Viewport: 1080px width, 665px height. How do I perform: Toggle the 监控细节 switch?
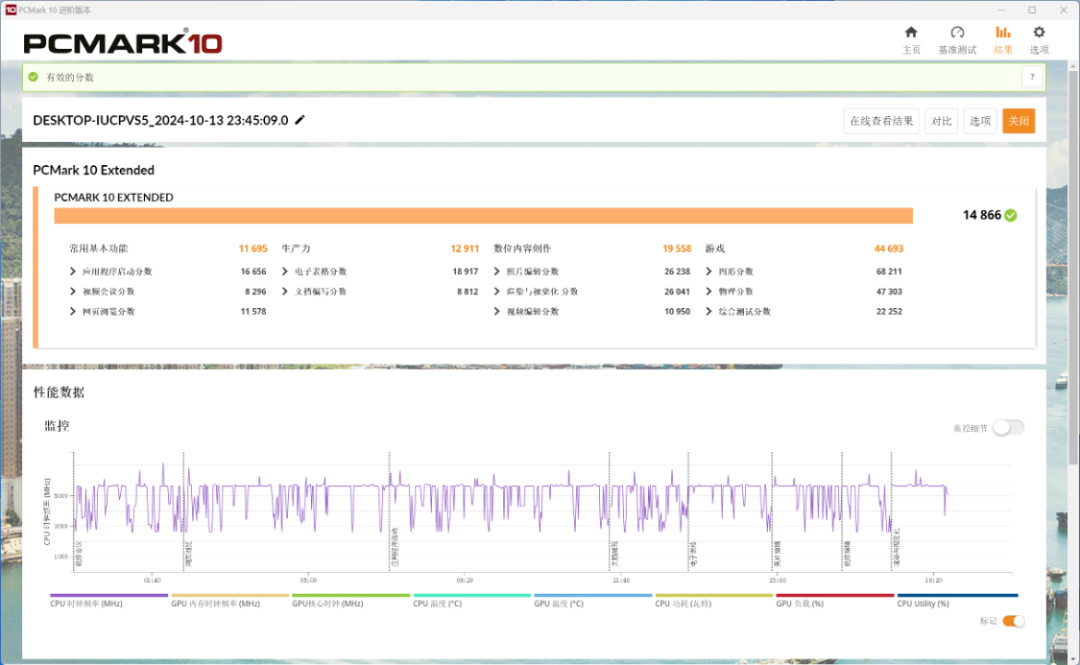pos(1008,428)
